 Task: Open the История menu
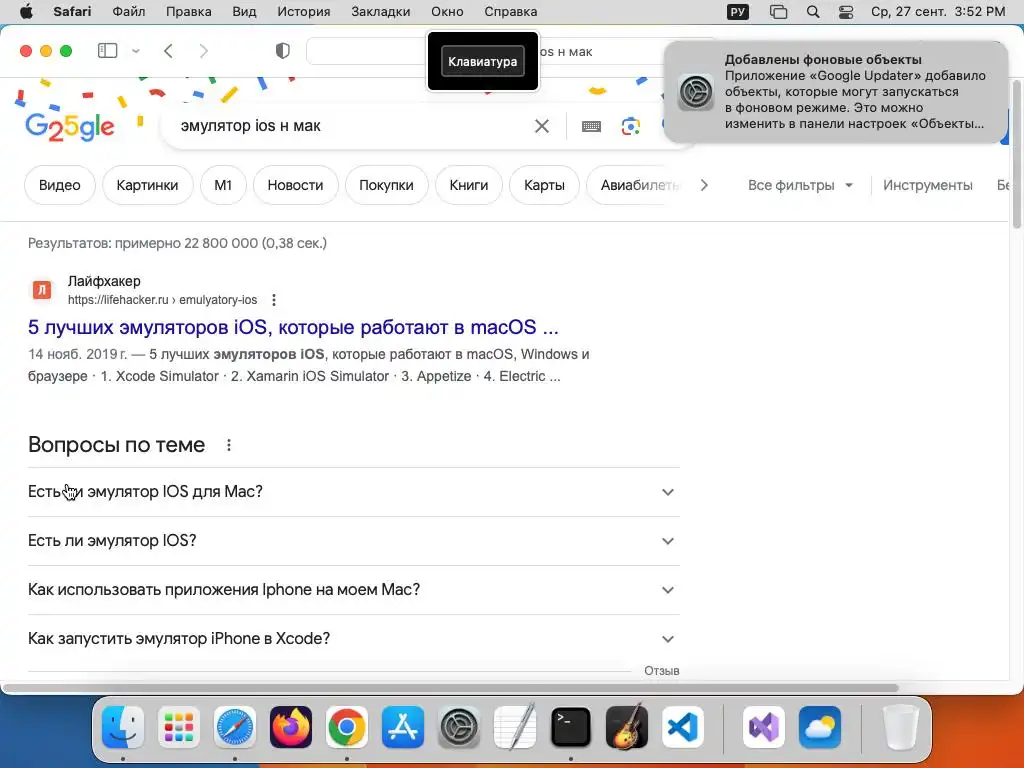pos(304,12)
